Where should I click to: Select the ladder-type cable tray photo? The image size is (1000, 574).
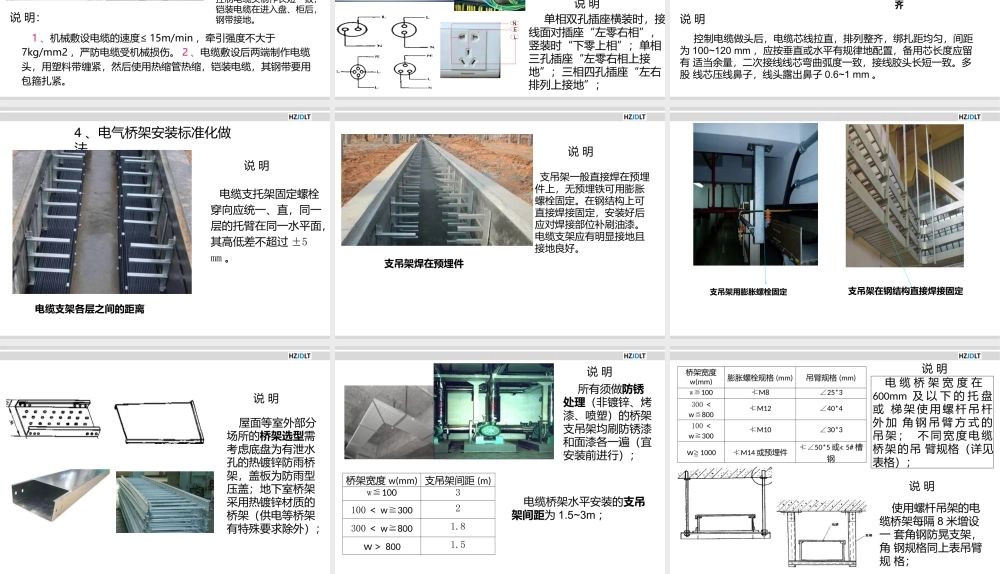165,502
